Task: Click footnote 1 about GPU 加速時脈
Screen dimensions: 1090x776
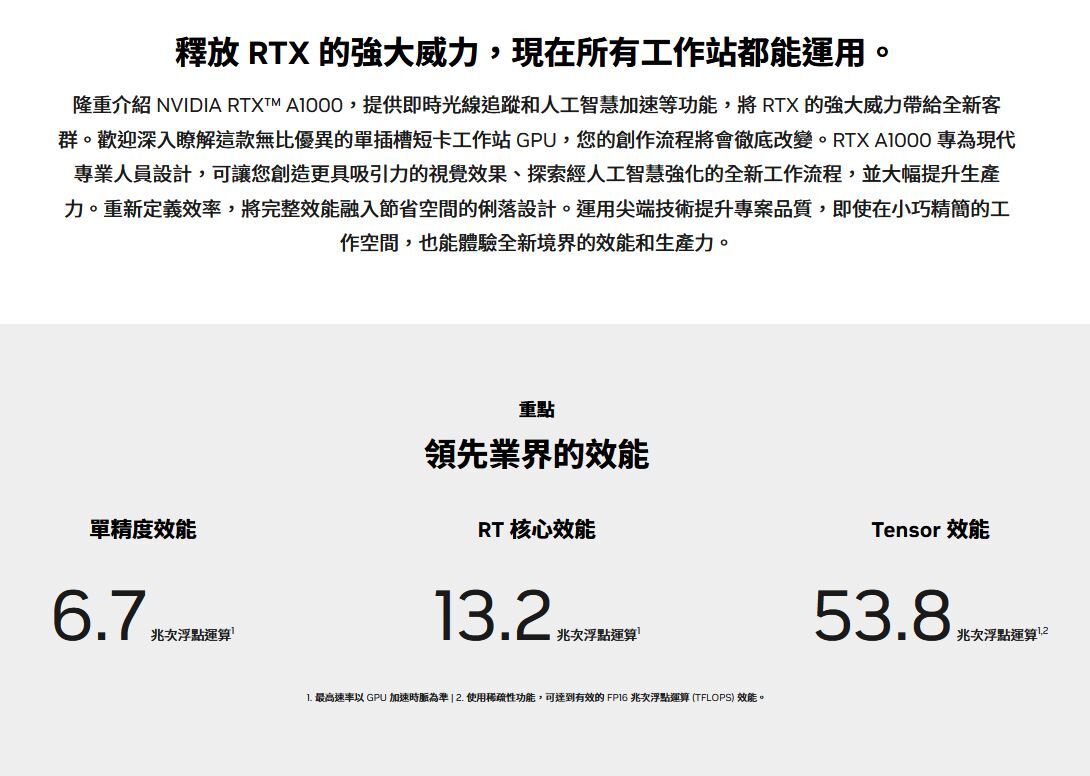Action: 377,697
